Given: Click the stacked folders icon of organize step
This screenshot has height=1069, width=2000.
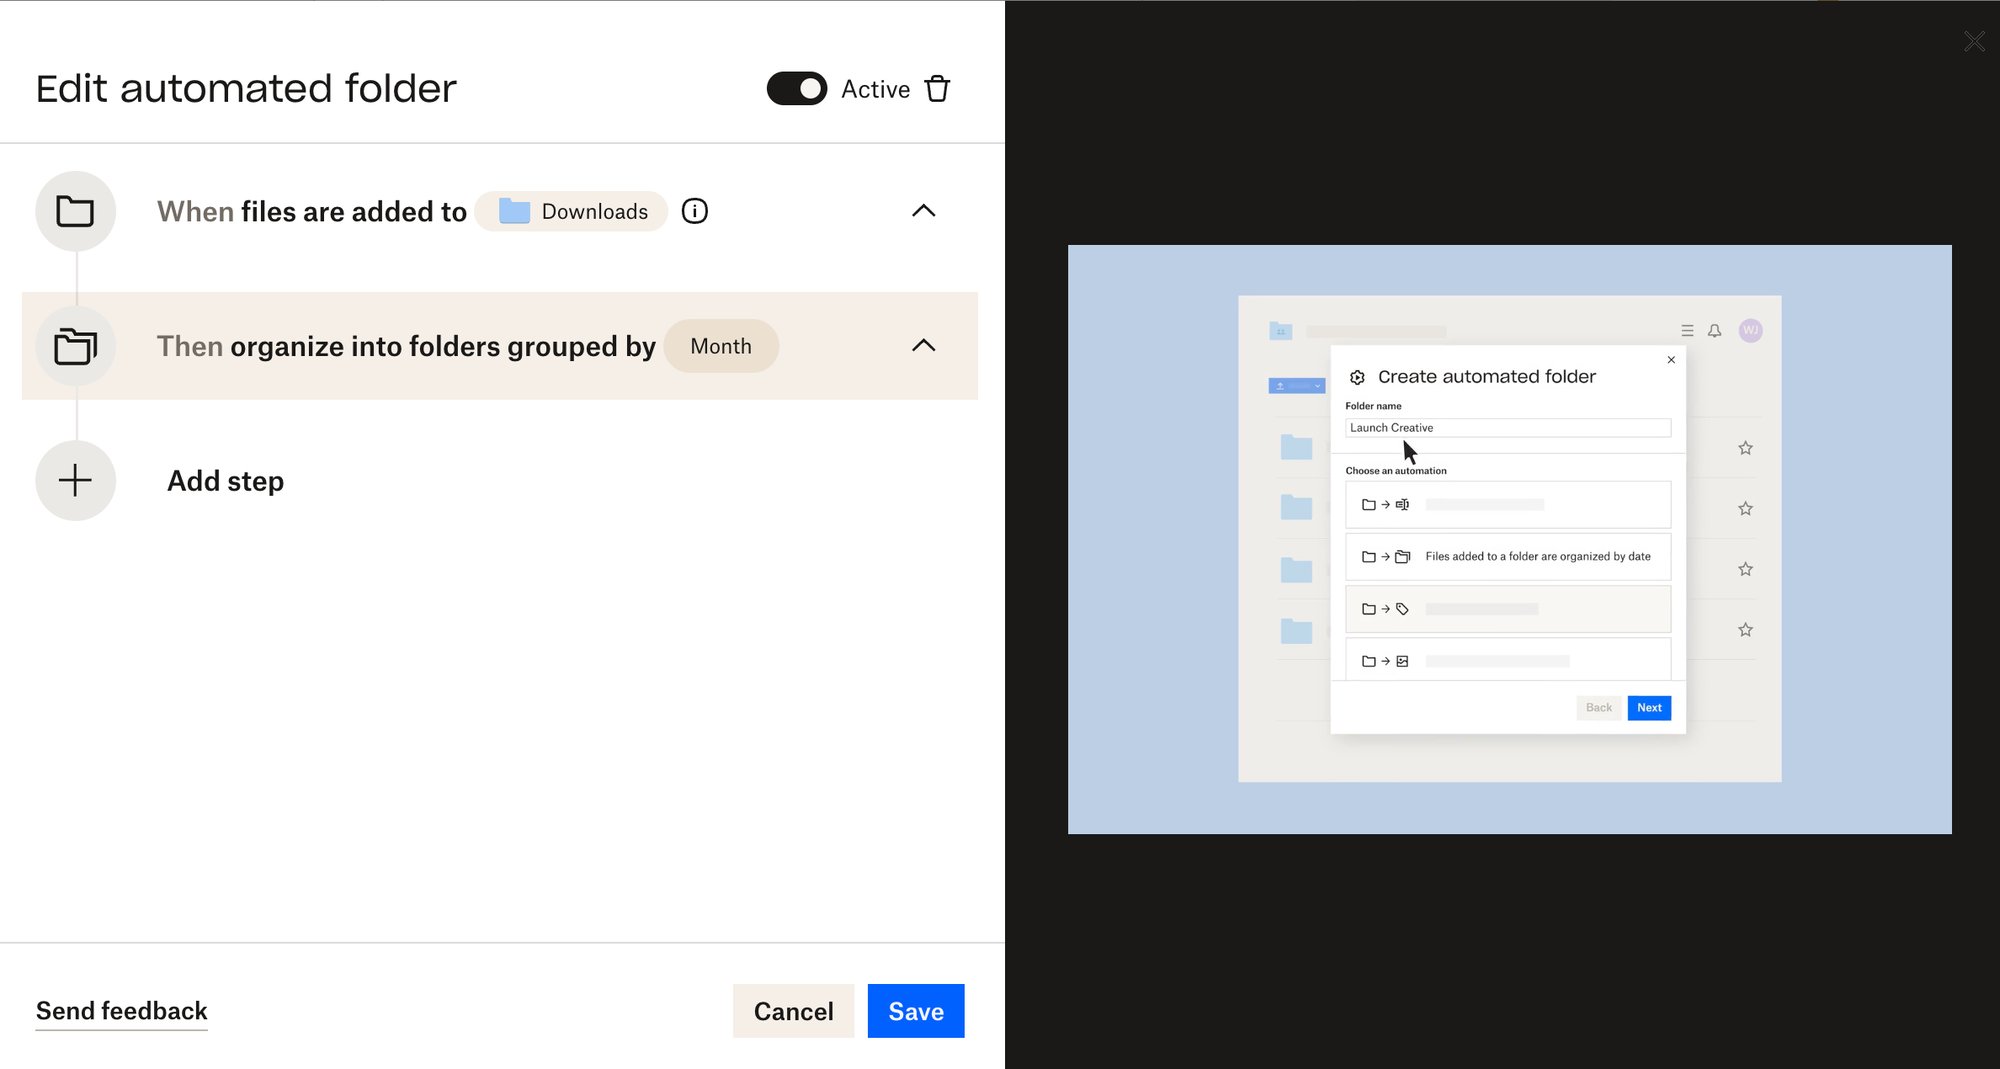Looking at the screenshot, I should (x=75, y=346).
